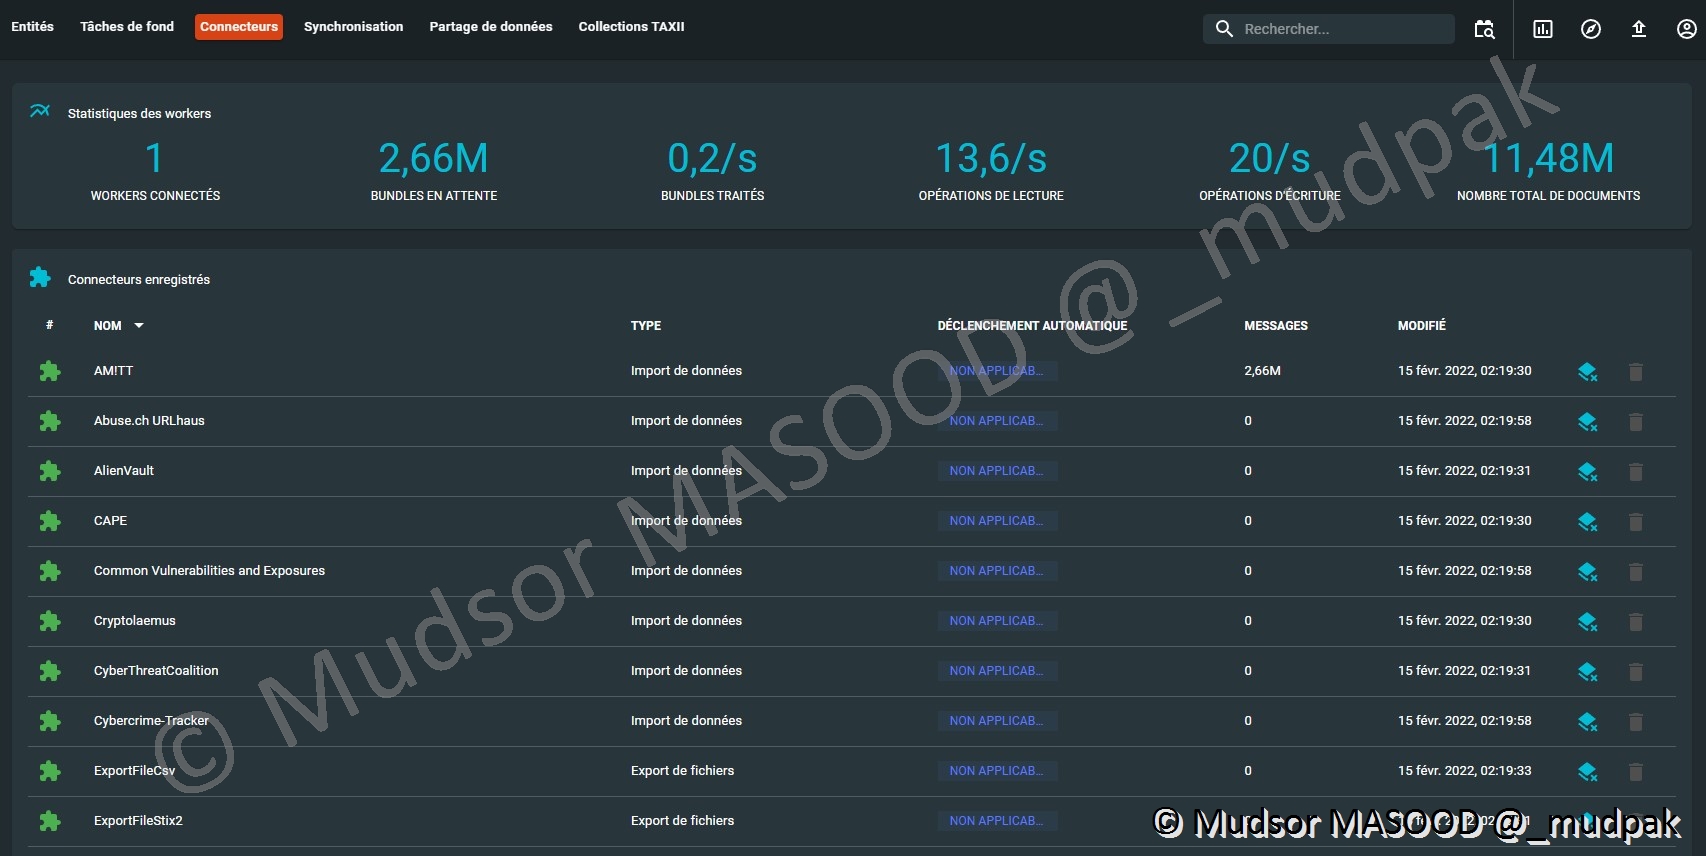Open the user profile account icon
The height and width of the screenshot is (856, 1706).
(1686, 29)
